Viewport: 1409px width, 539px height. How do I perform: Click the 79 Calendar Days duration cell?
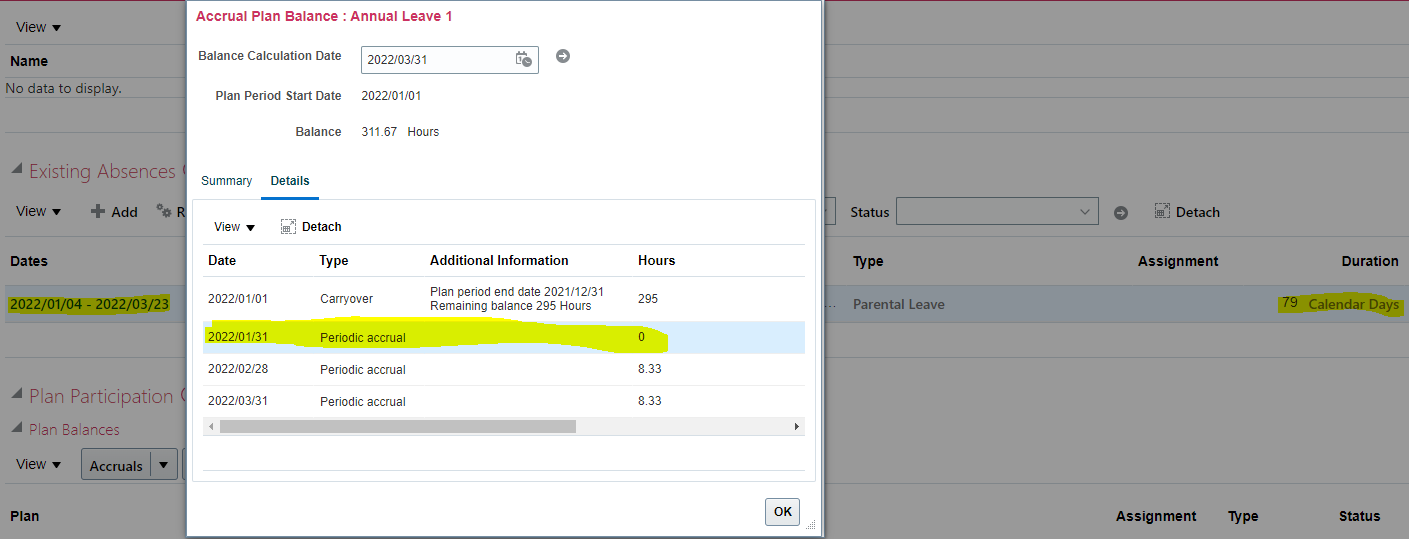tap(1340, 303)
